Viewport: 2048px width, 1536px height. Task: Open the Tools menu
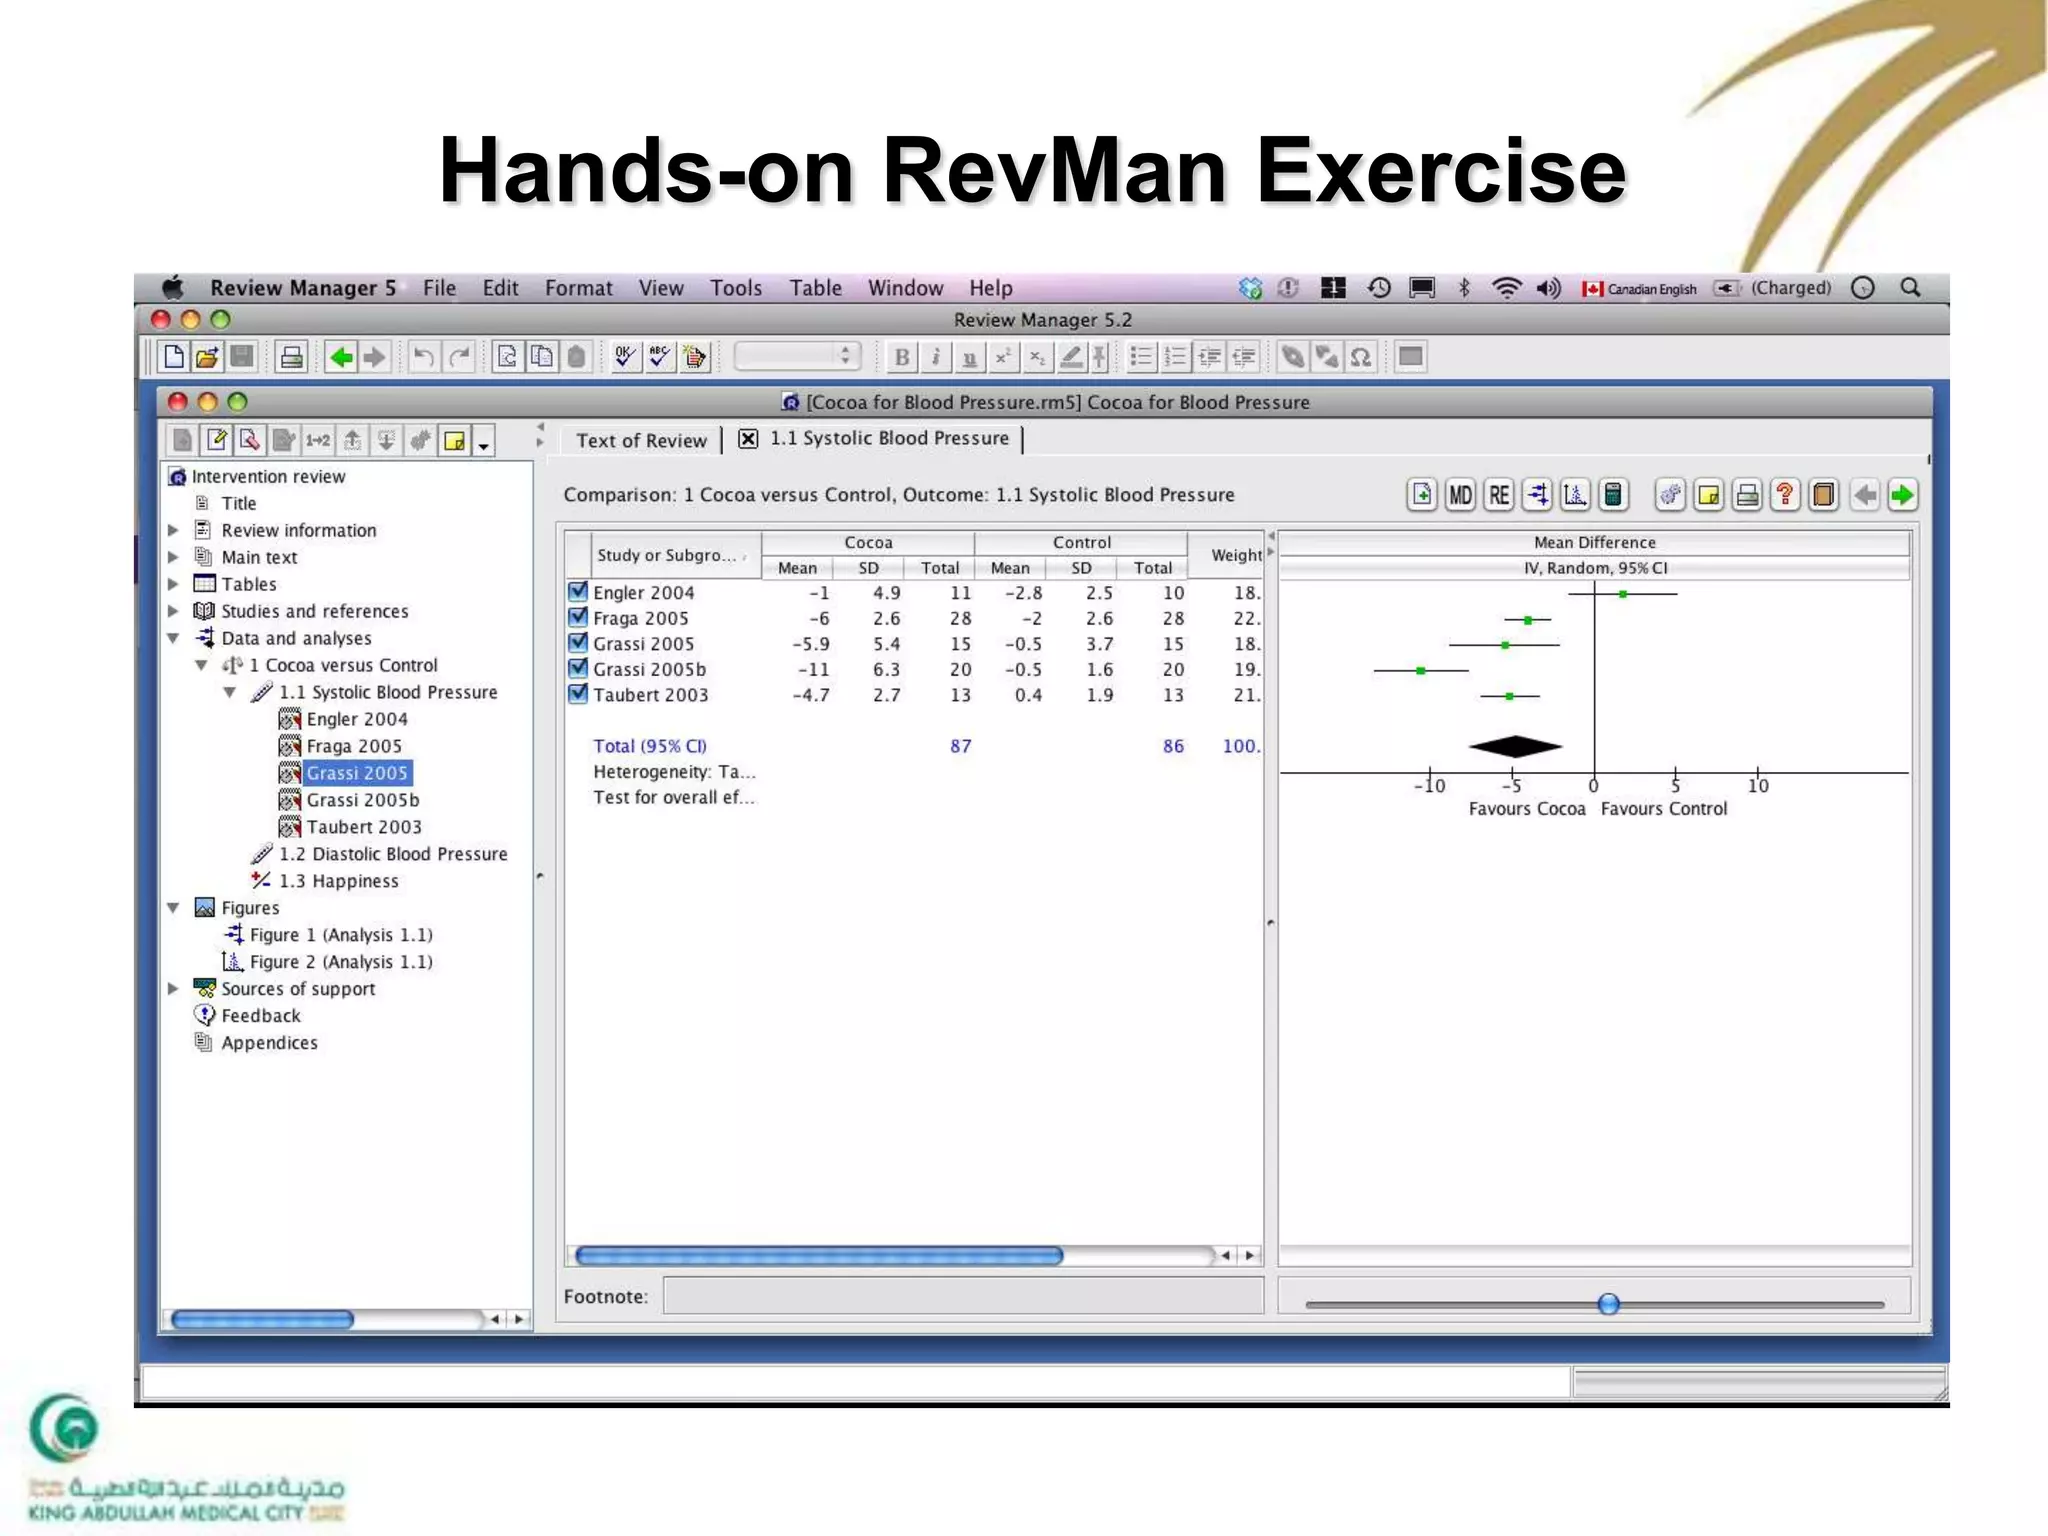tap(736, 288)
